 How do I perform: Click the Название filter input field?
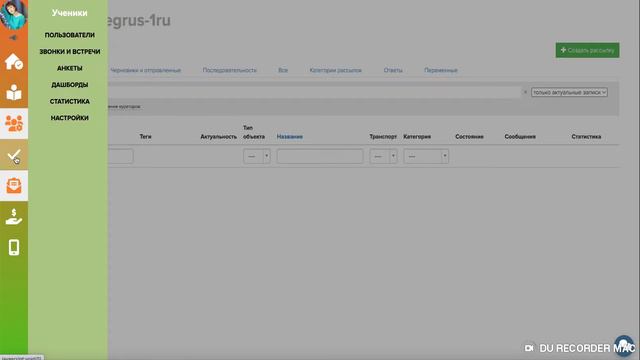click(x=320, y=156)
